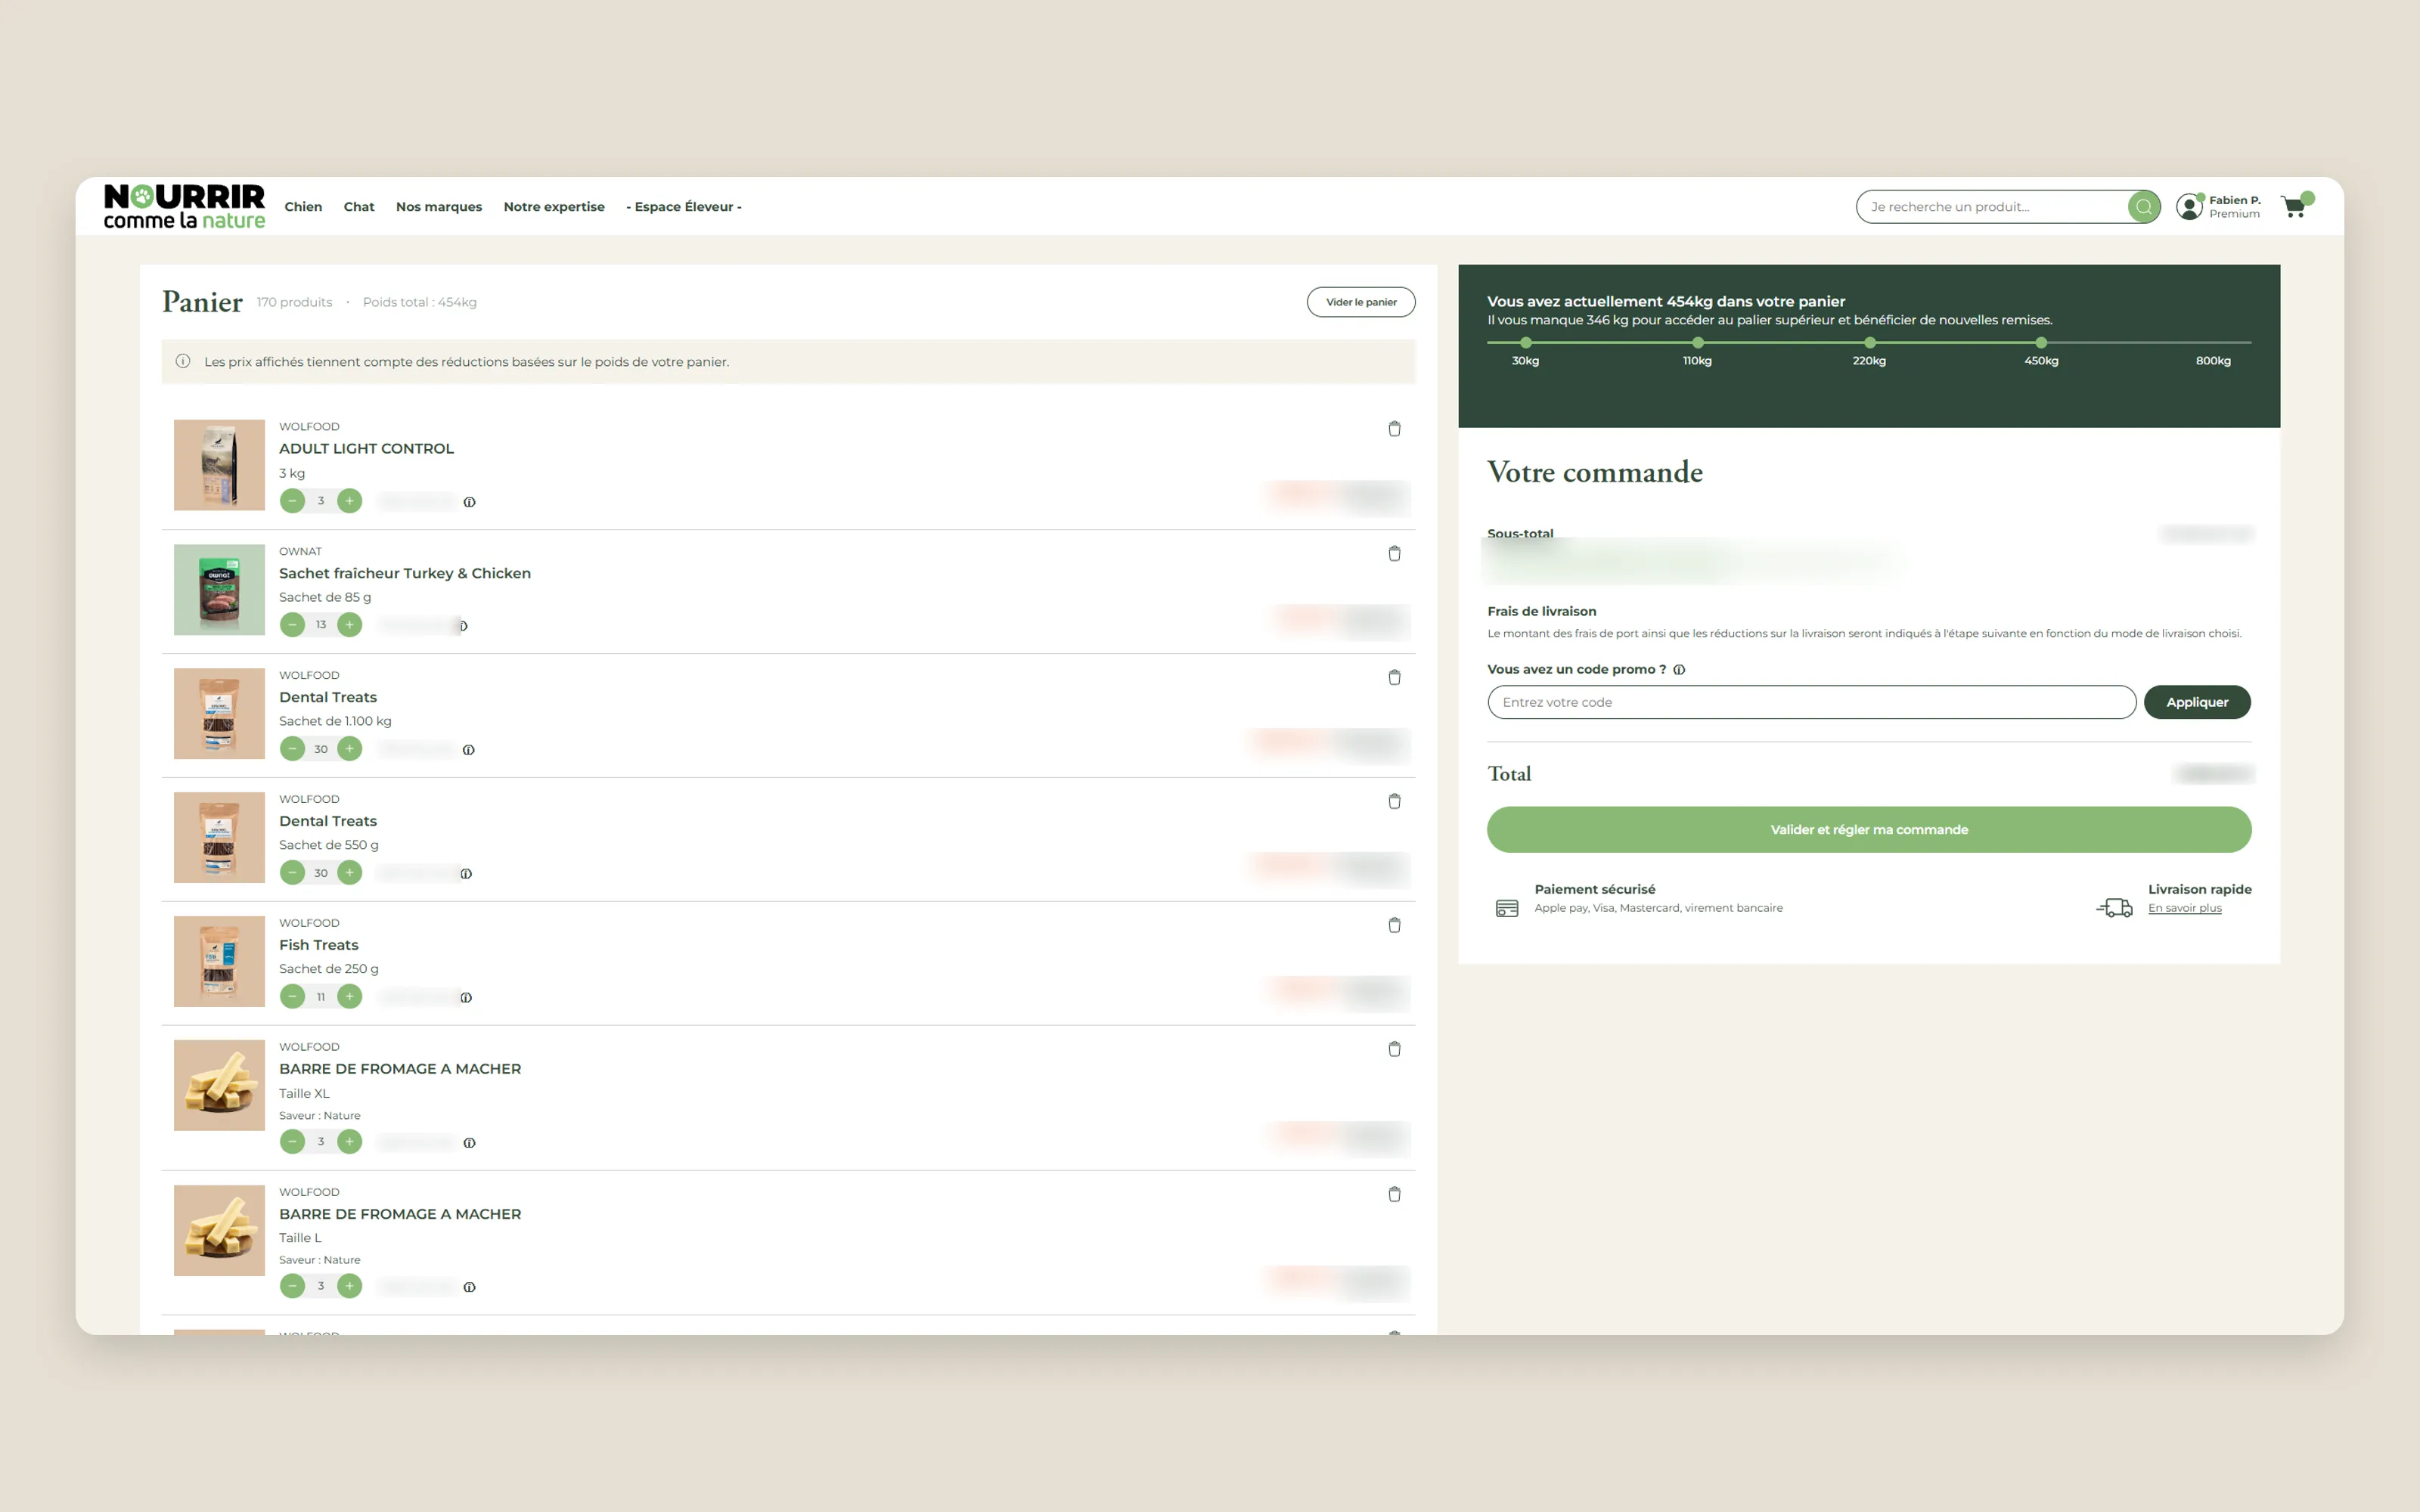This screenshot has height=1512, width=2420.
Task: Remove Sachet fraîcheur Turkey & Chicken item
Action: (1394, 553)
